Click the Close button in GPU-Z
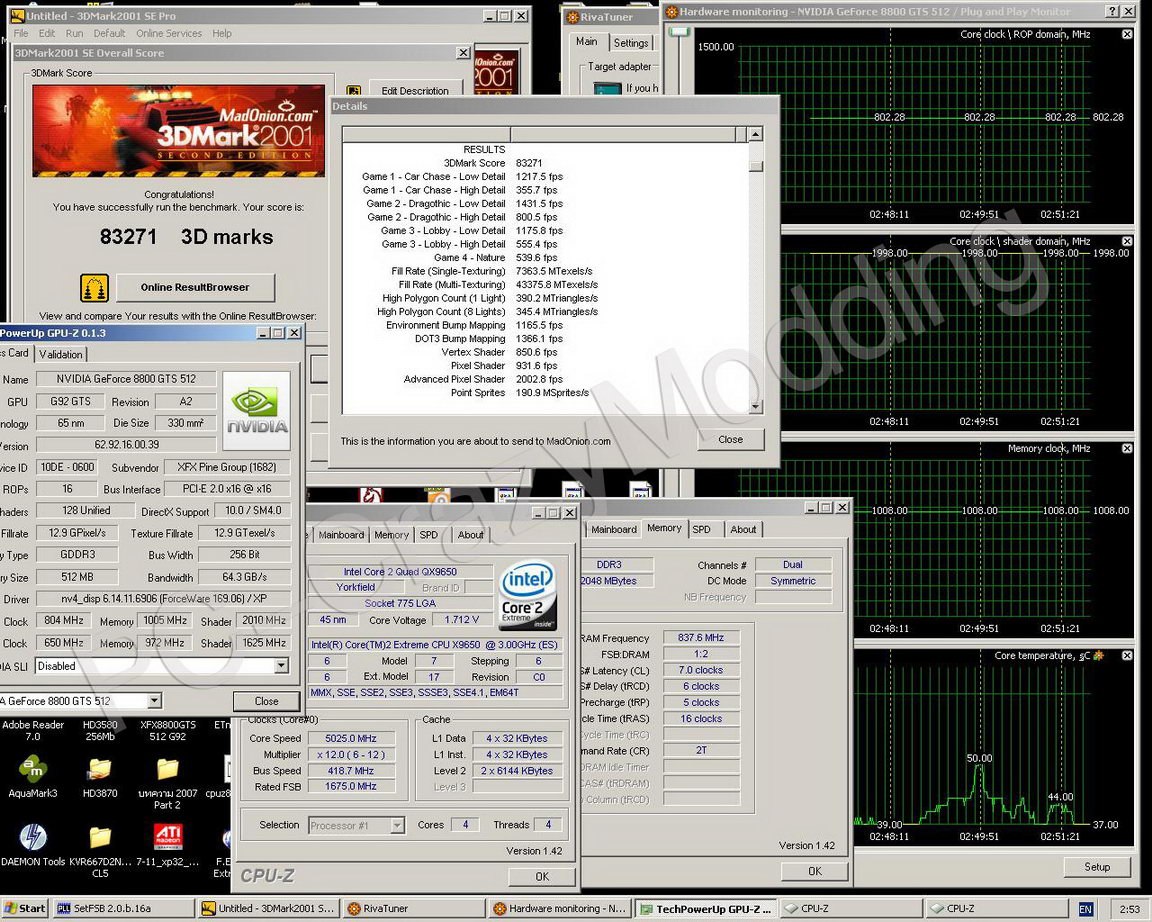This screenshot has width=1152, height=922. (266, 701)
